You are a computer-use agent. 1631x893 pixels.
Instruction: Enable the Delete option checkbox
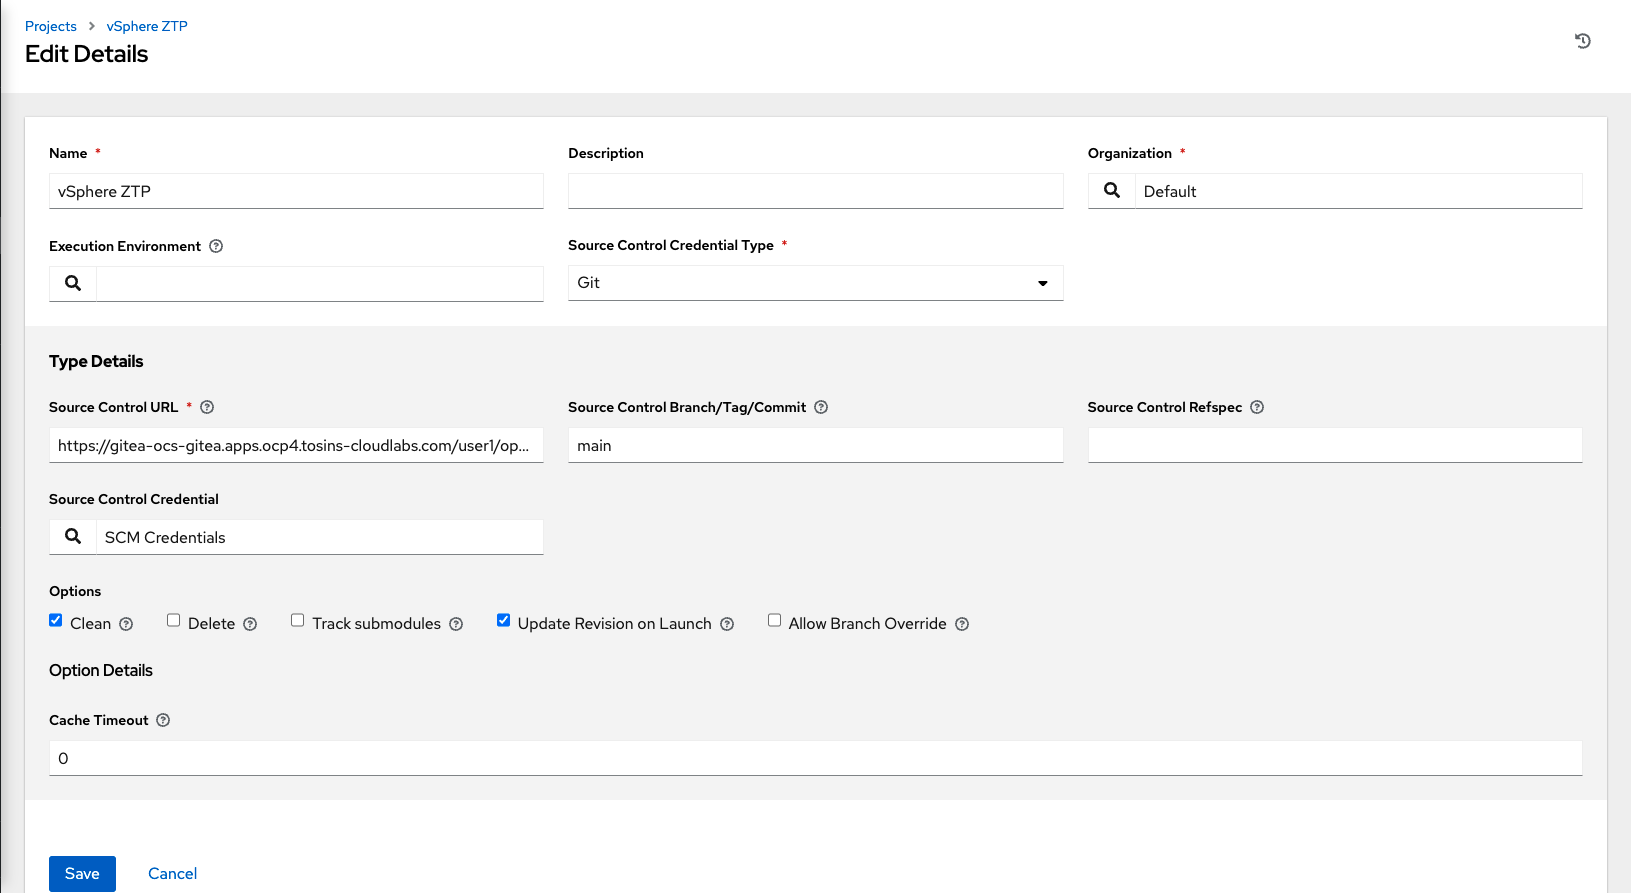tap(174, 621)
